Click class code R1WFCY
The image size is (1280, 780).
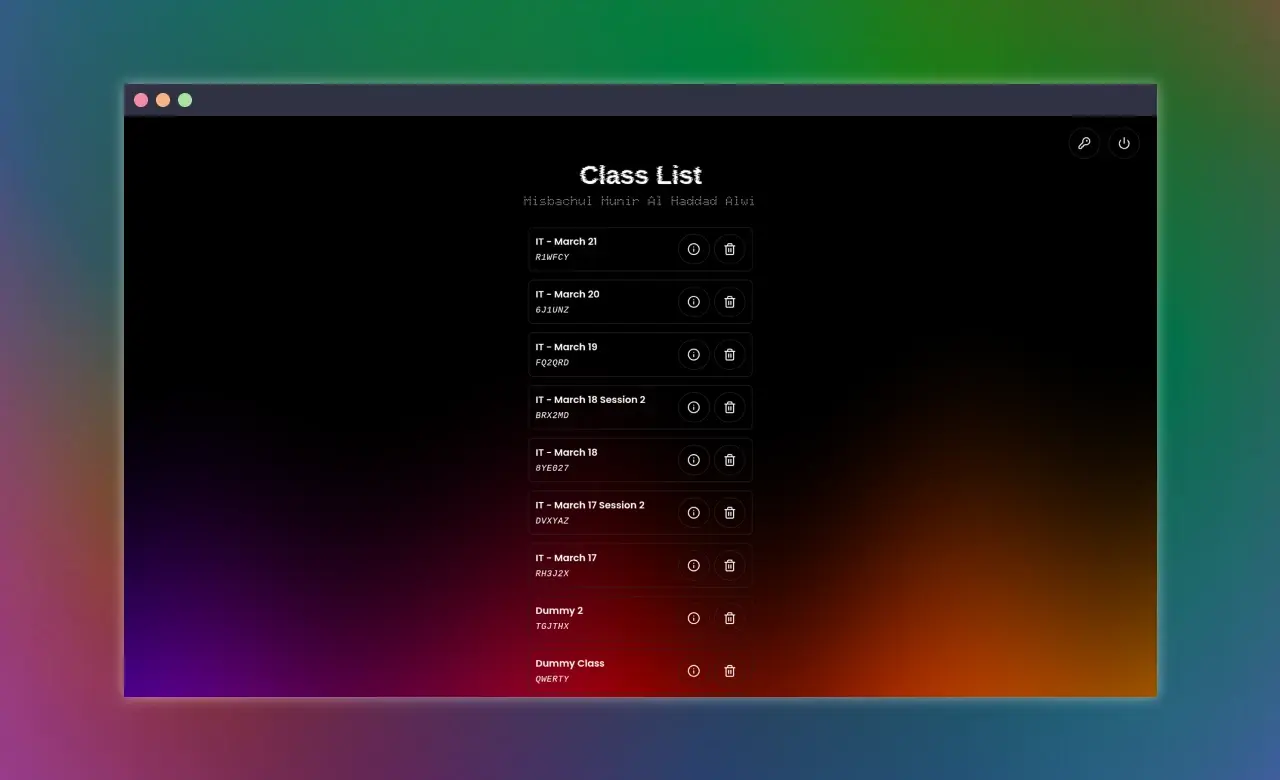click(x=552, y=257)
